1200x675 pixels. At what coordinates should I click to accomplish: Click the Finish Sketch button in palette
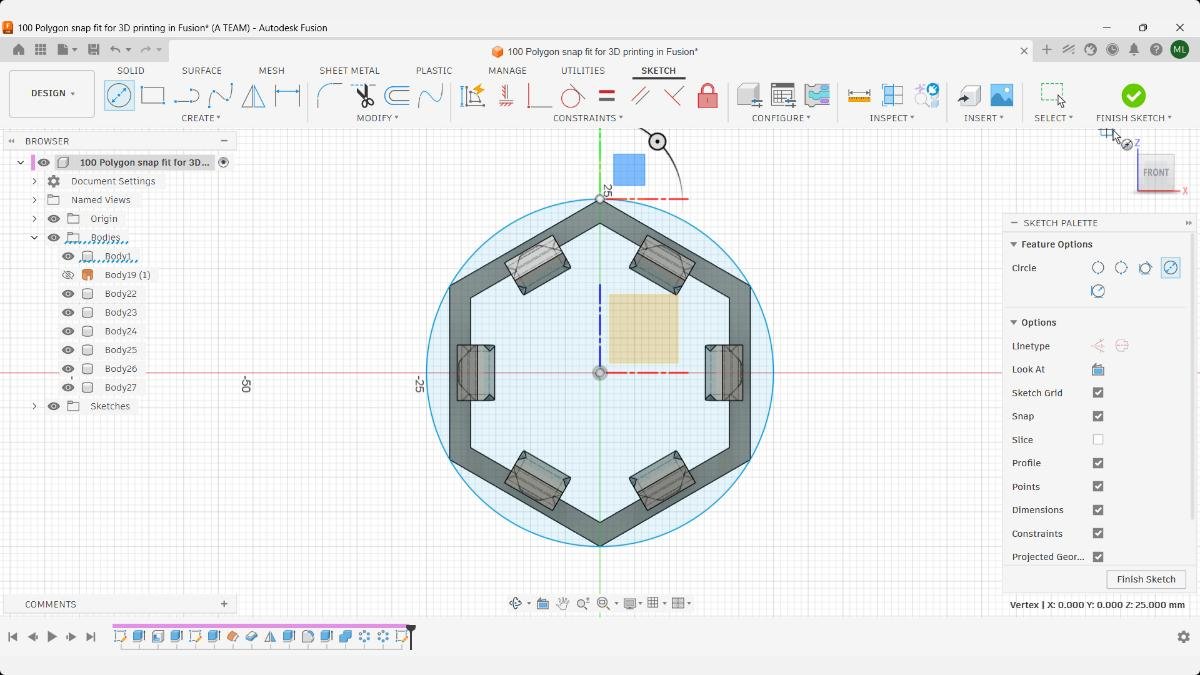pyautogui.click(x=1146, y=580)
